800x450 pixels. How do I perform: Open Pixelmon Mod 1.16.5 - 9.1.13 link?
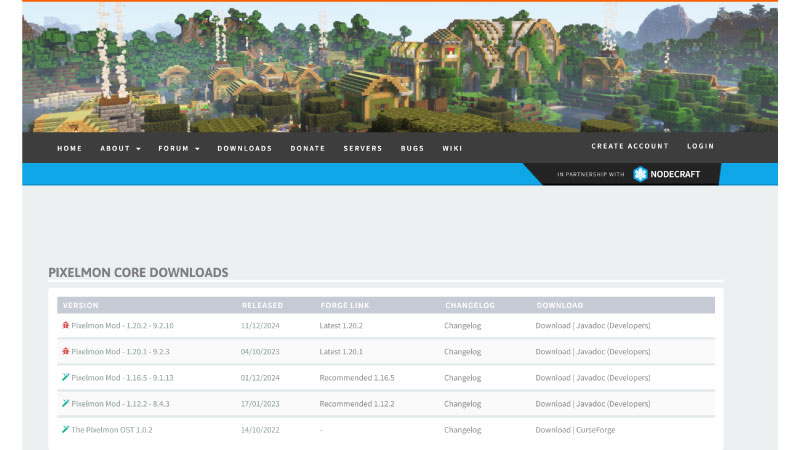(122, 378)
